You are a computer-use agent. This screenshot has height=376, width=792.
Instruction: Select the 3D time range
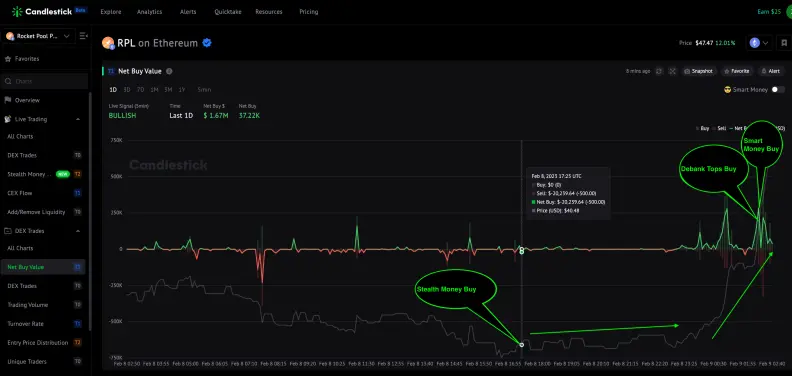(x=127, y=89)
